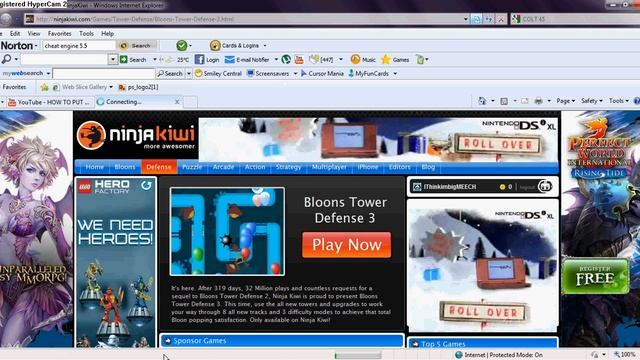Click the Read Mail icon in command bar
Screen dimensions: 640x360
525,101
